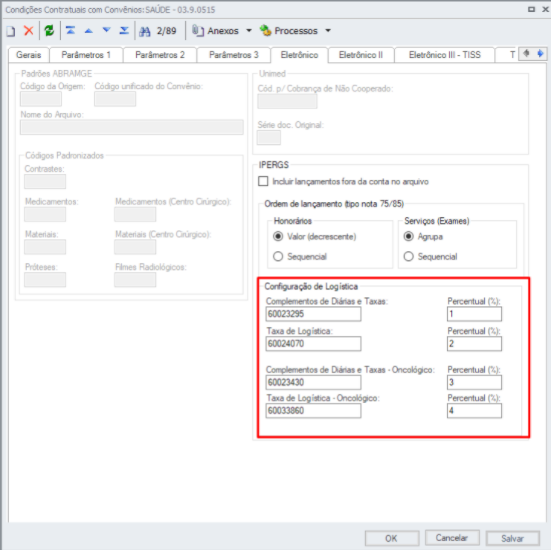Click Taxa de Logística Oncológico field 60033860

point(313,410)
